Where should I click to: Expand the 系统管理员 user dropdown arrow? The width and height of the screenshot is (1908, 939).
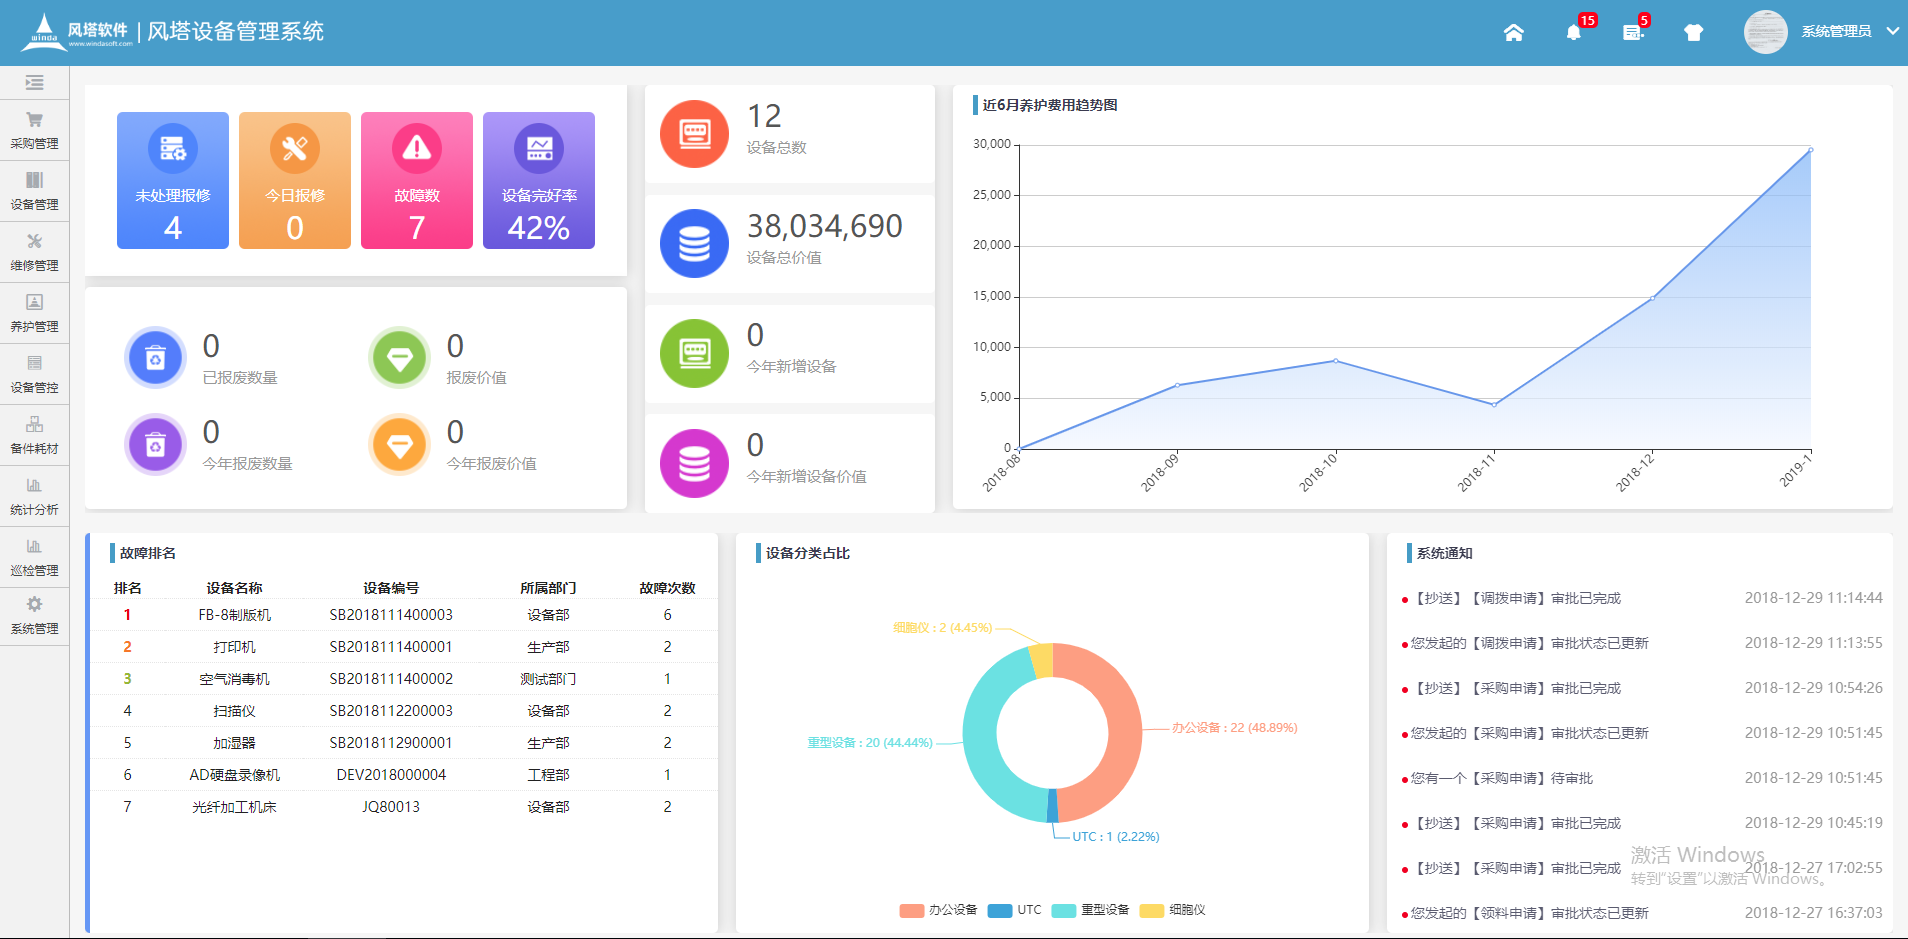[1892, 32]
